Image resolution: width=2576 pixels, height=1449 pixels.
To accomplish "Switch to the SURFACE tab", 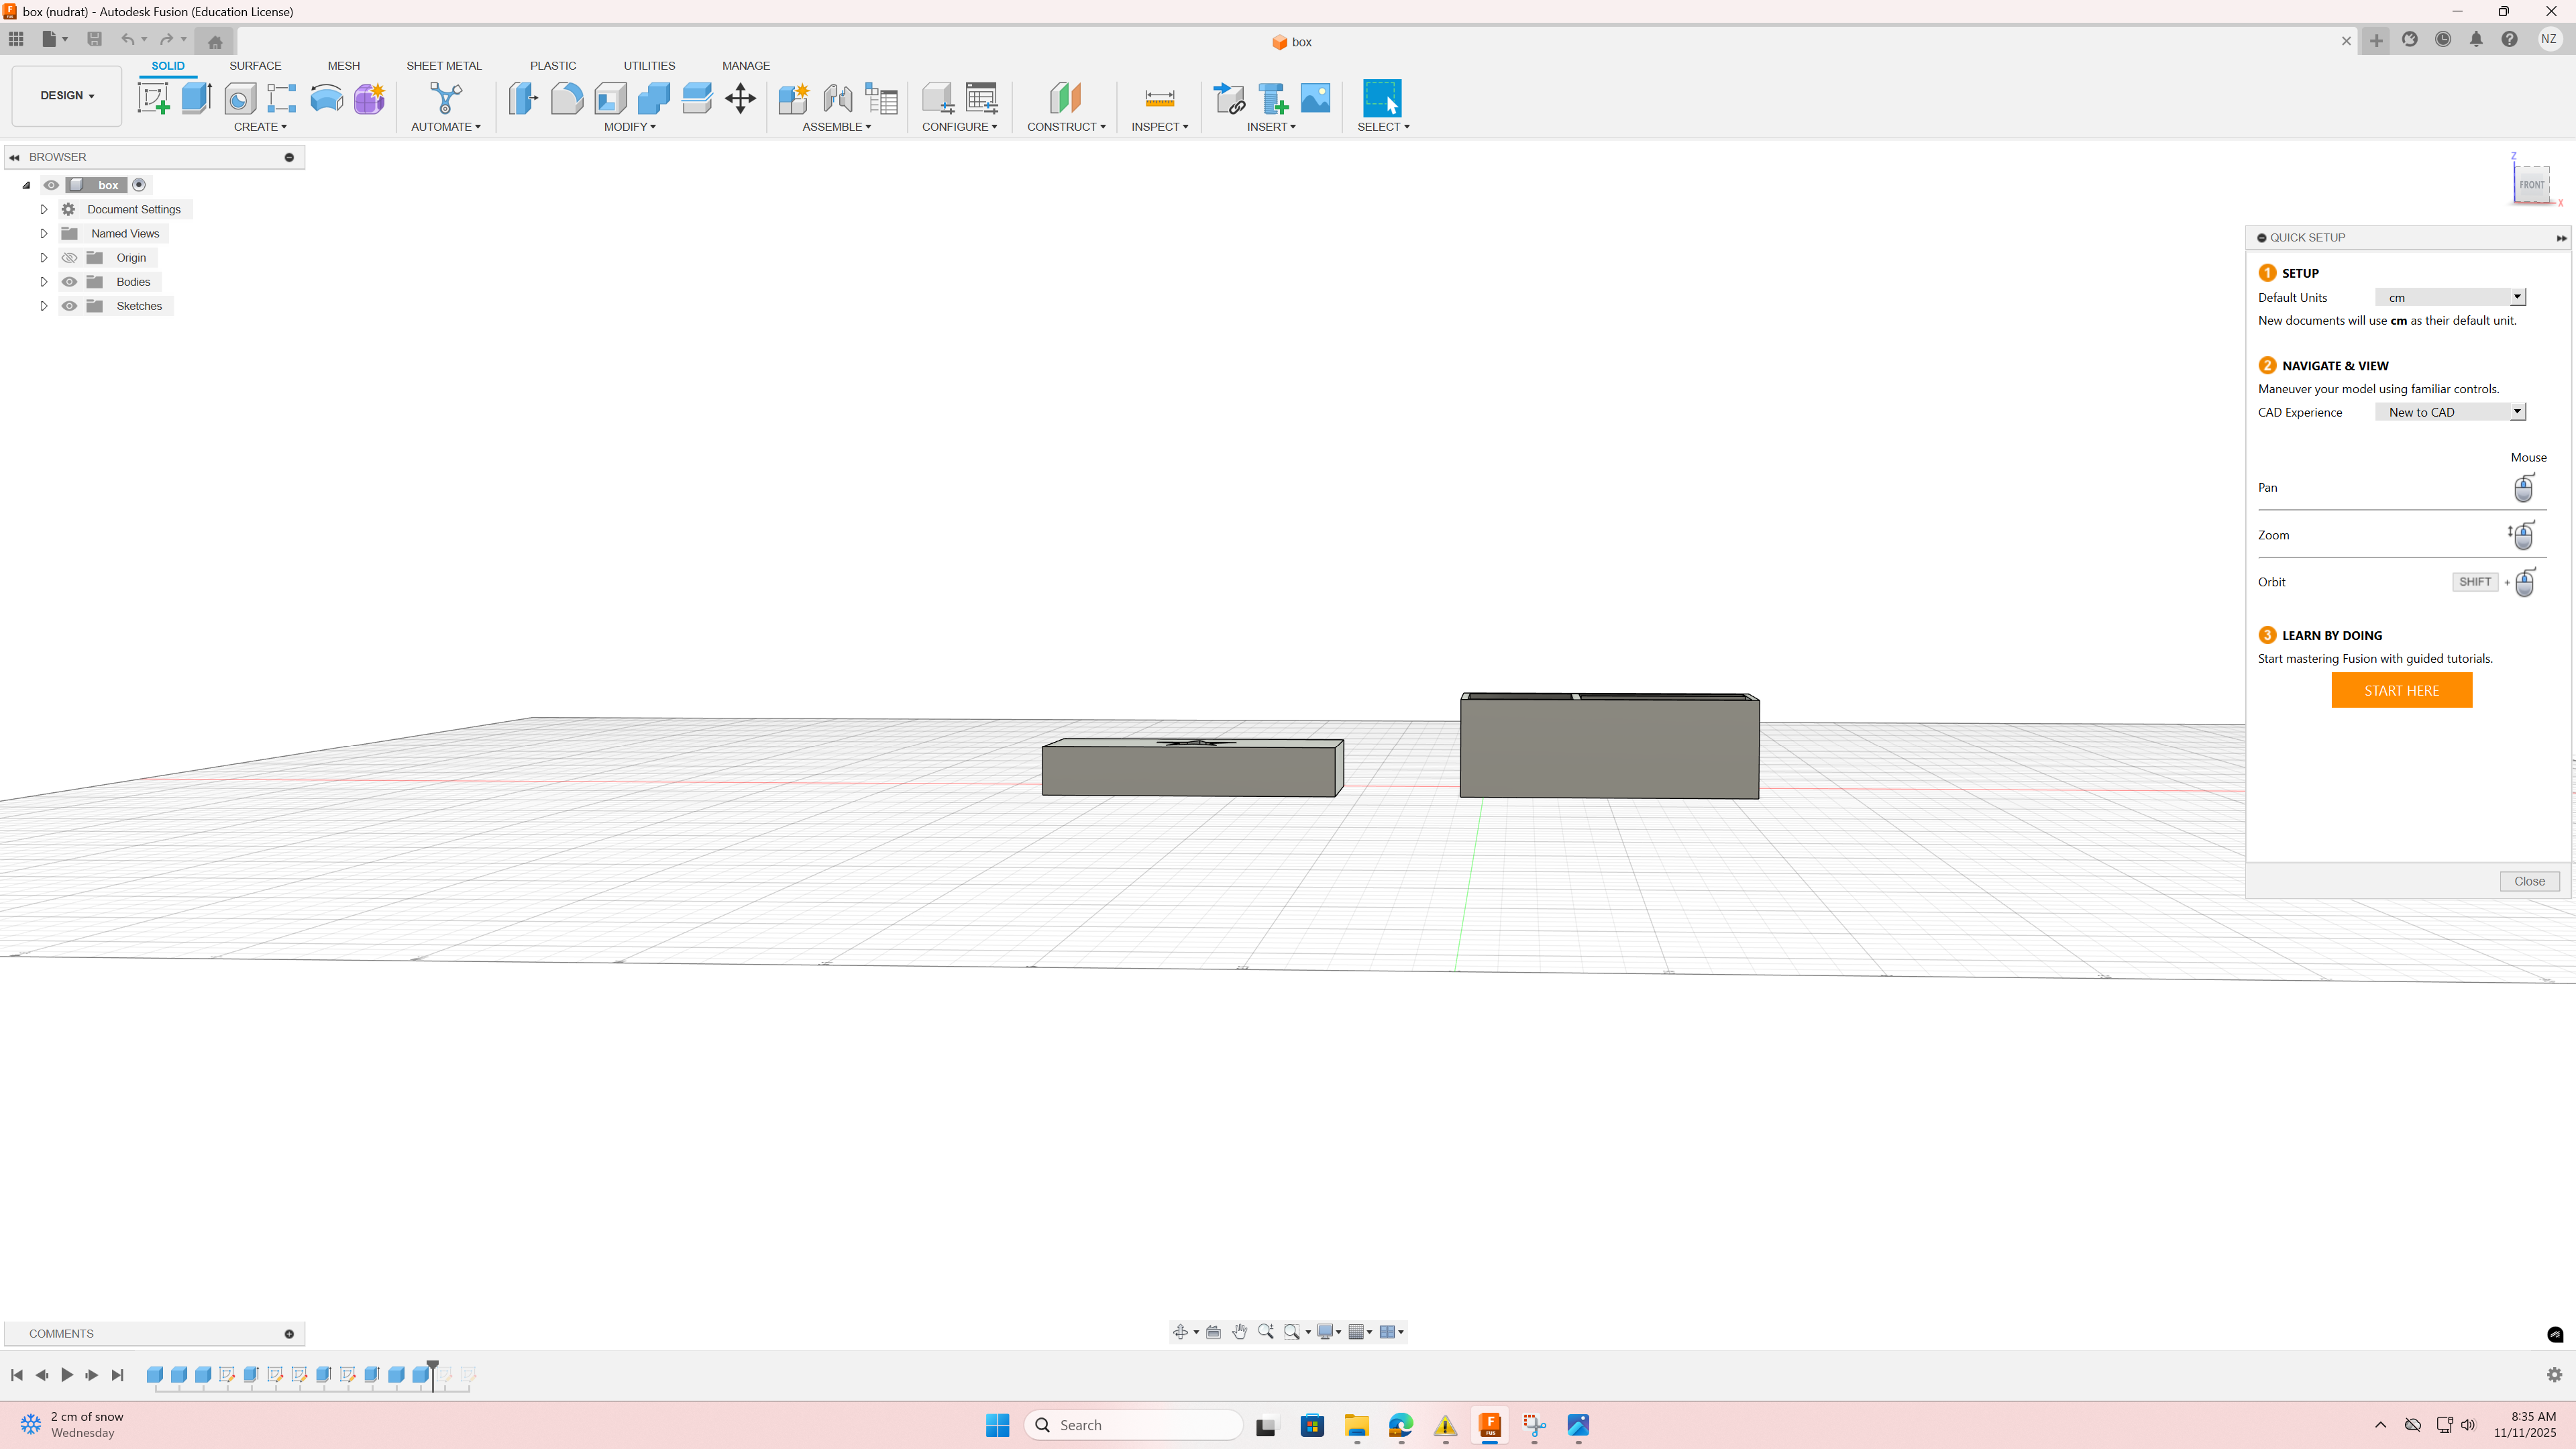I will pos(255,66).
